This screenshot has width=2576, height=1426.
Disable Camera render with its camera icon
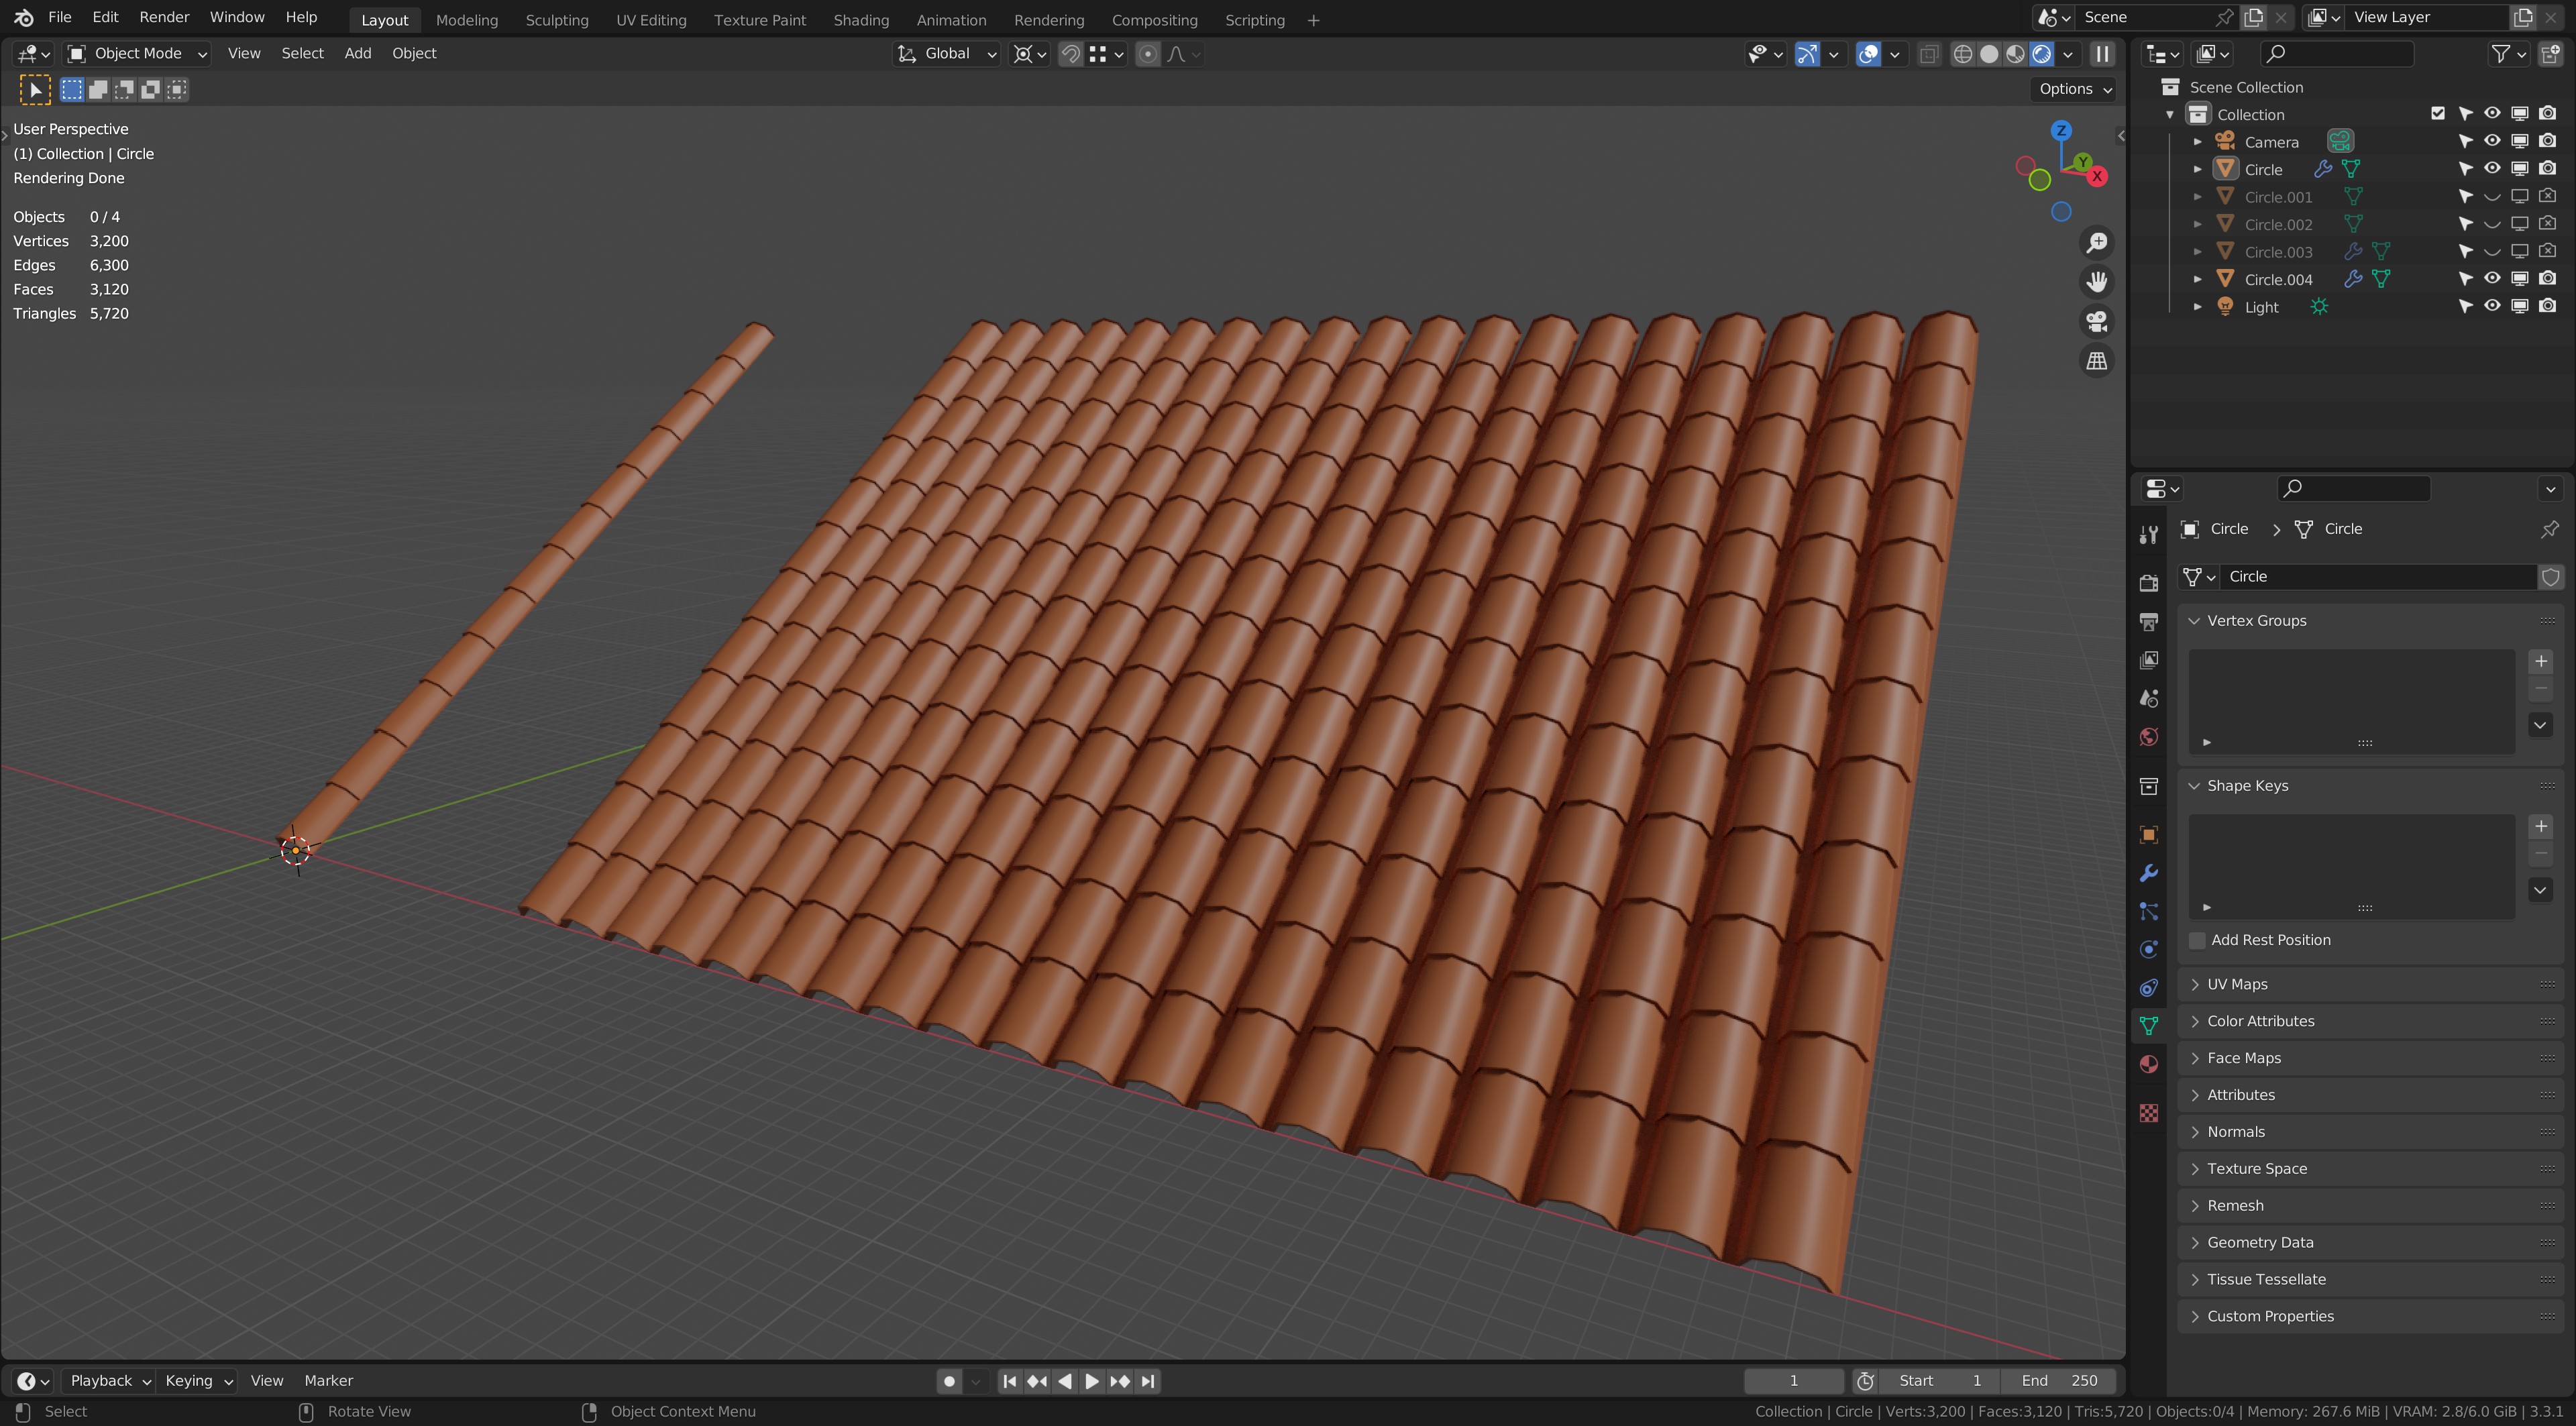point(2547,141)
